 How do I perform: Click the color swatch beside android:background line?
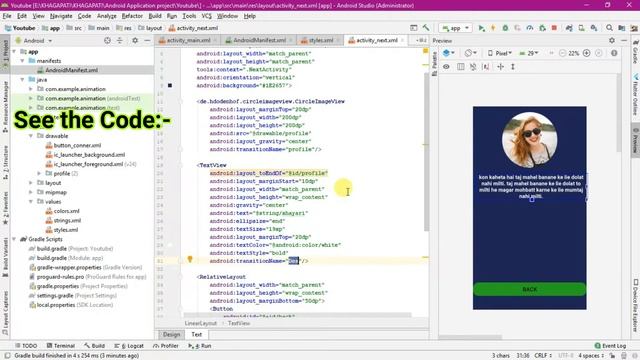(x=170, y=85)
